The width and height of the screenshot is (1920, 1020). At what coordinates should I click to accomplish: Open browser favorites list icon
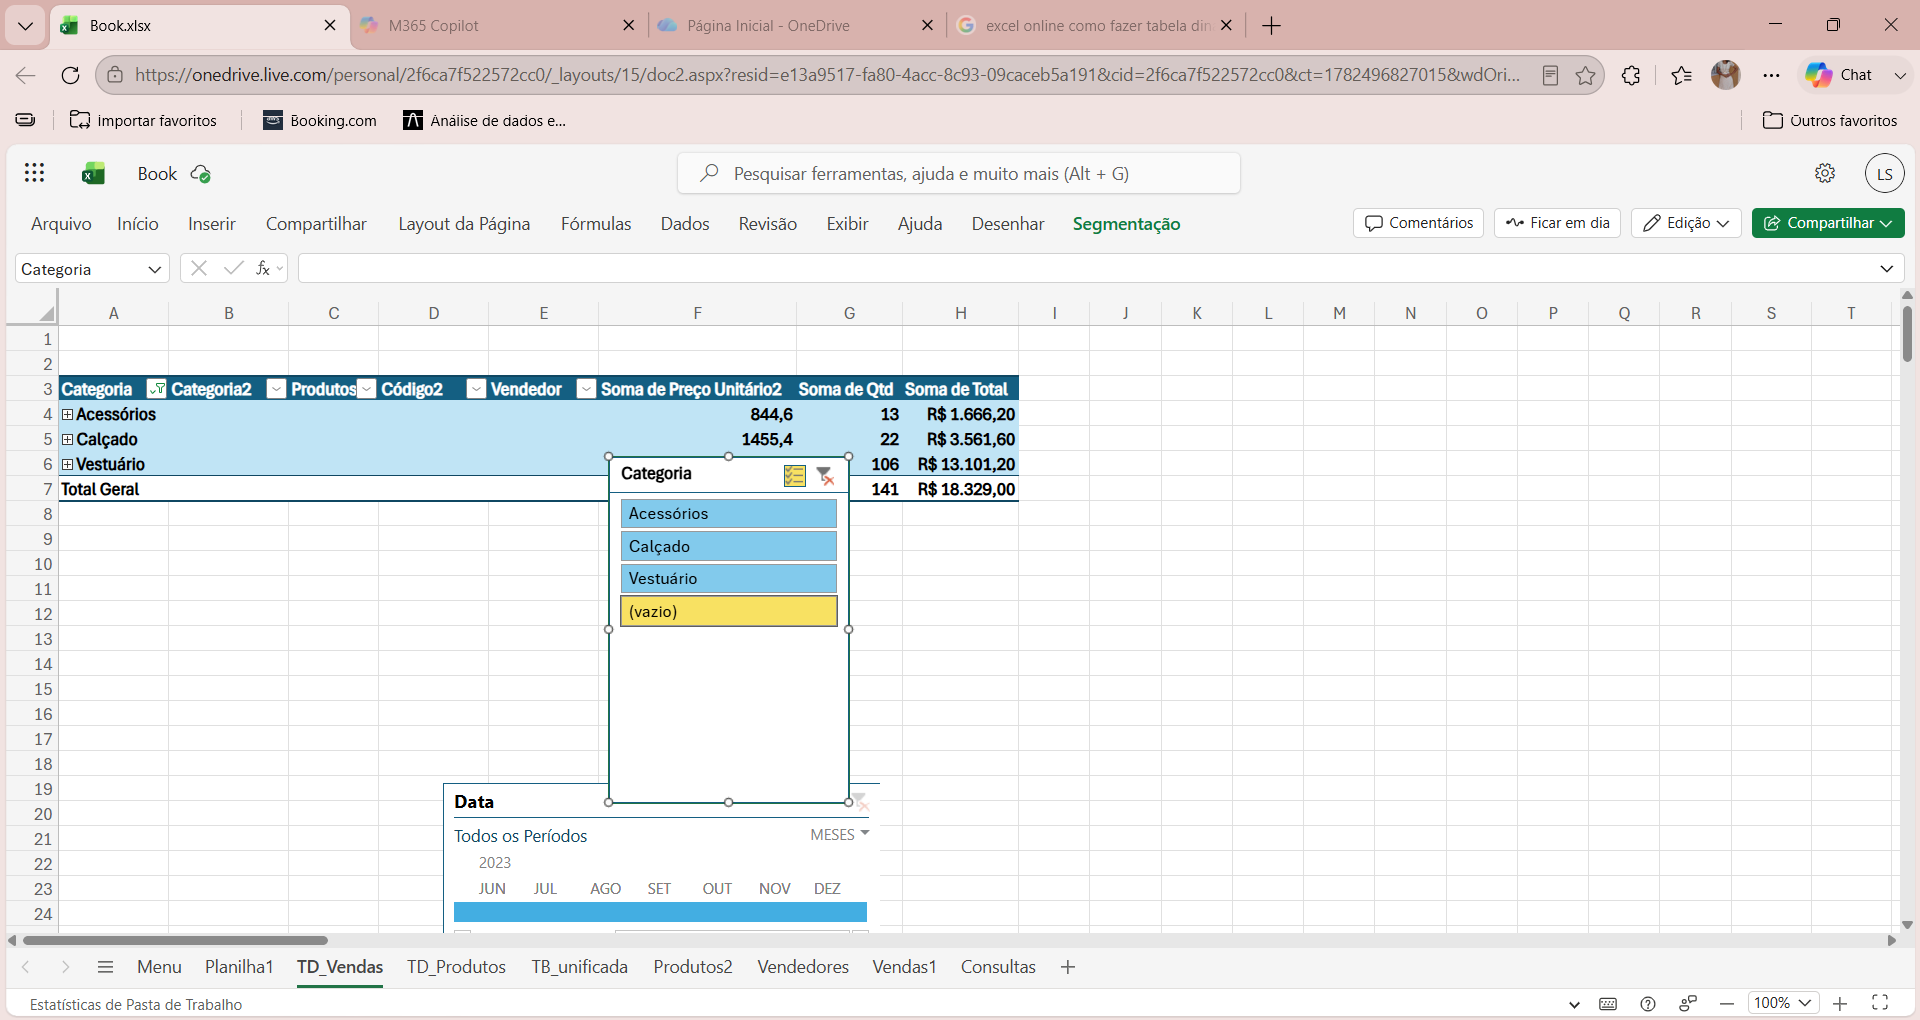pos(1681,75)
